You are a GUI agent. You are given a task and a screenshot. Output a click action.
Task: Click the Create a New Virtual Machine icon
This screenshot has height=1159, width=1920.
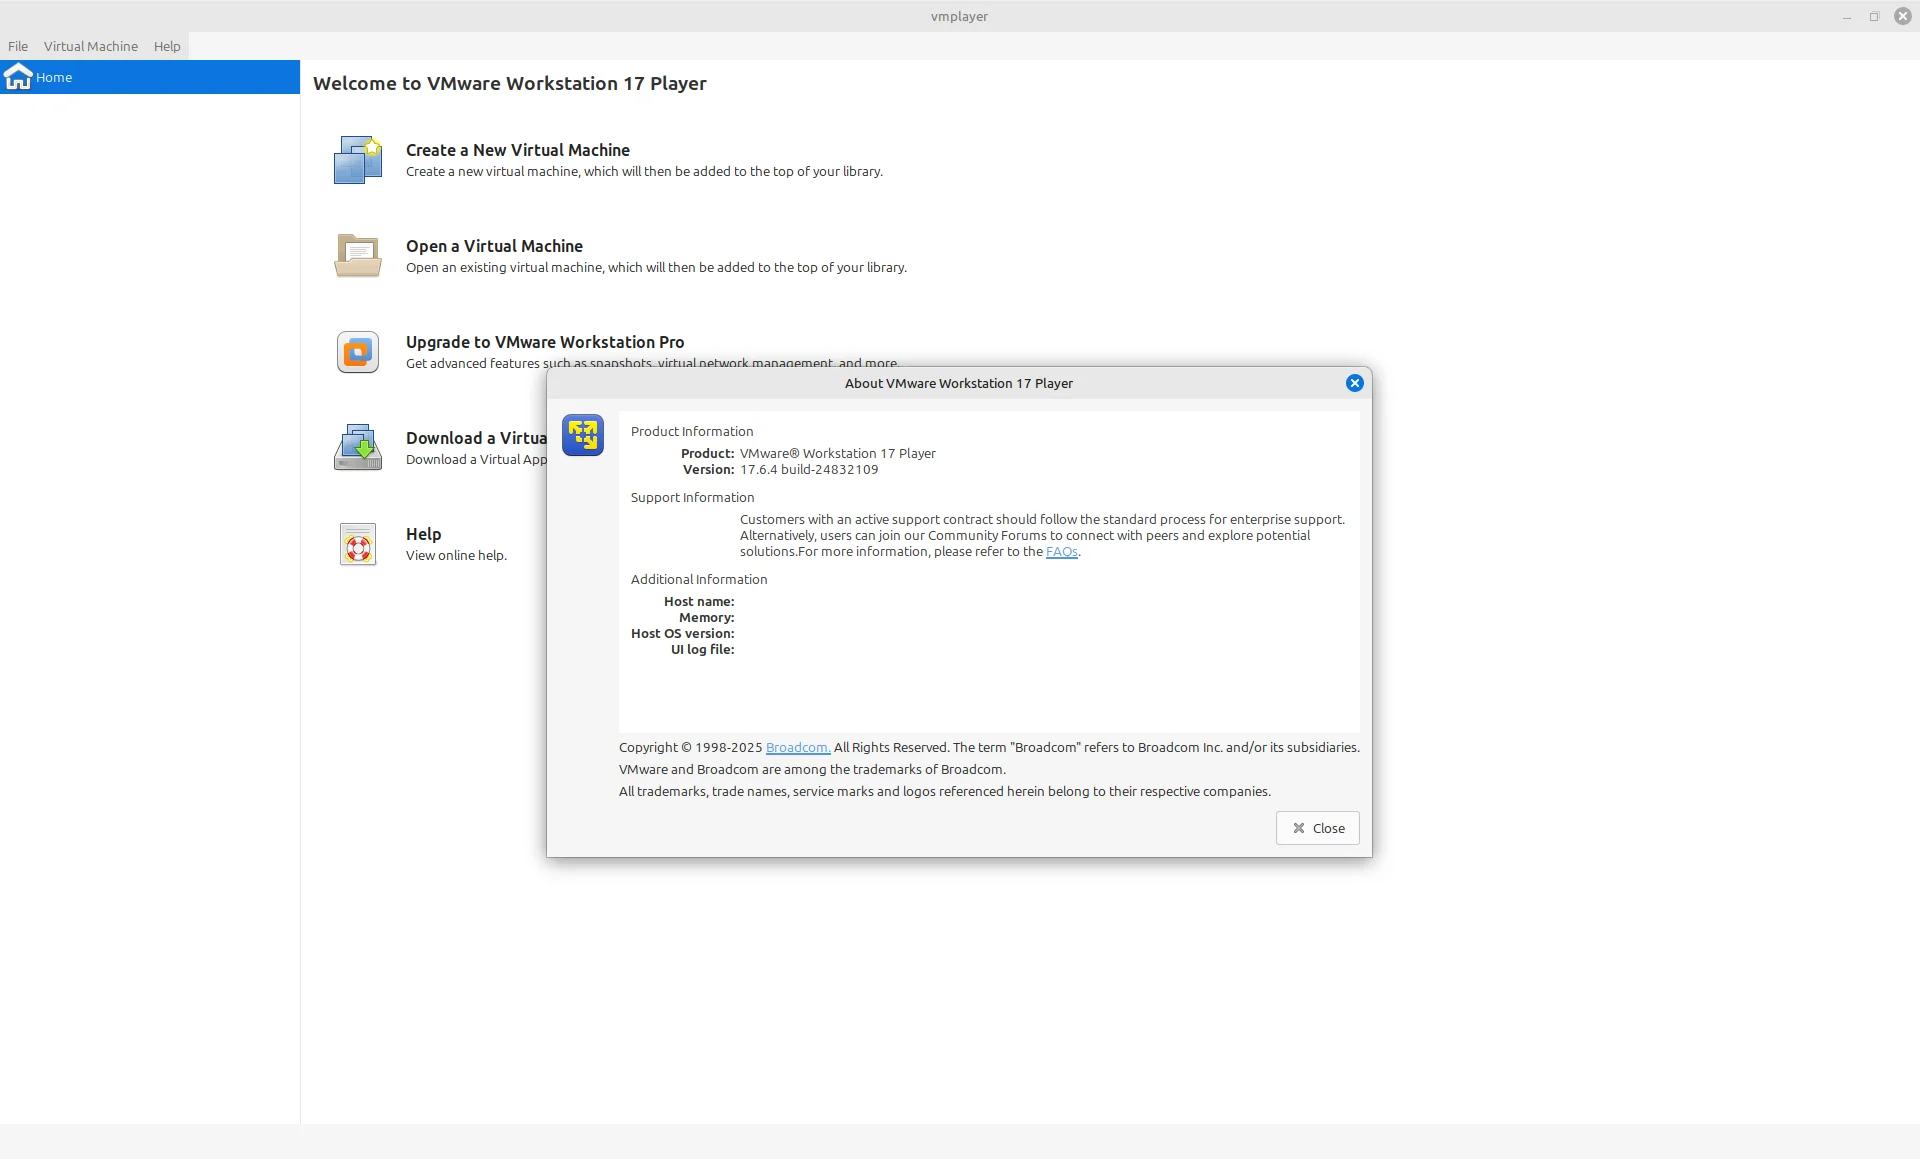(x=357, y=160)
